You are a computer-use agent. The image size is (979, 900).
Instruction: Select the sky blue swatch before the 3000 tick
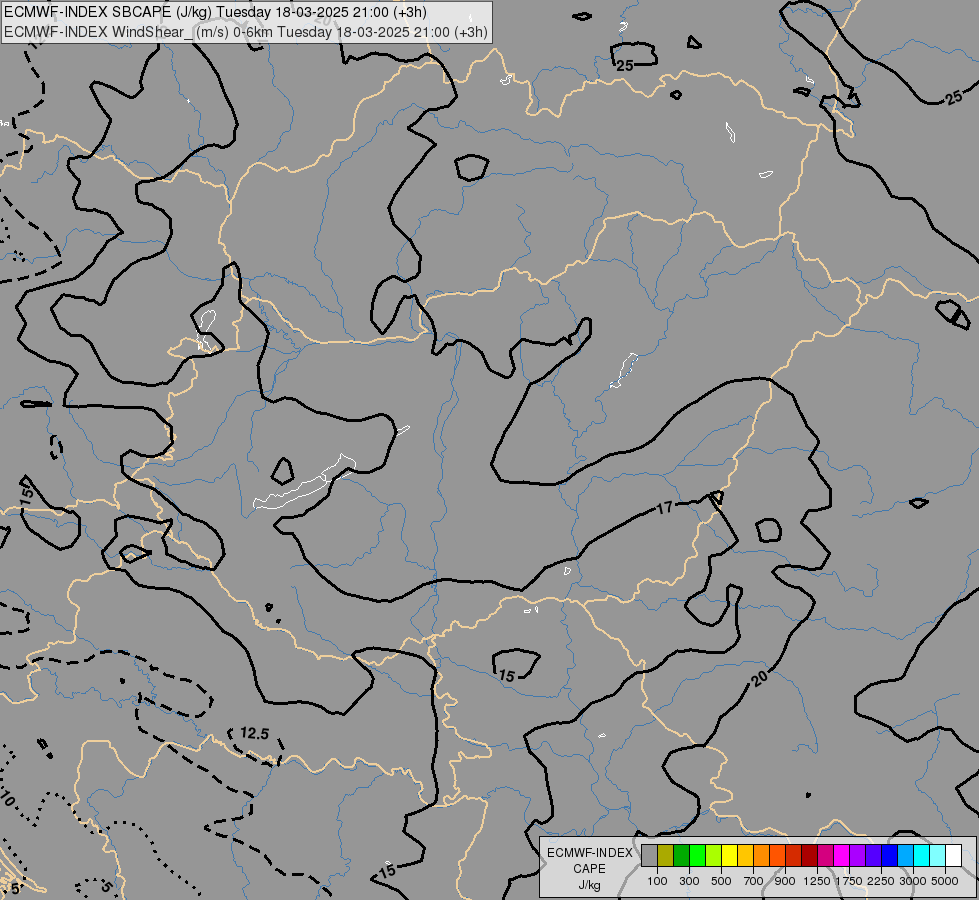pyautogui.click(x=906, y=856)
